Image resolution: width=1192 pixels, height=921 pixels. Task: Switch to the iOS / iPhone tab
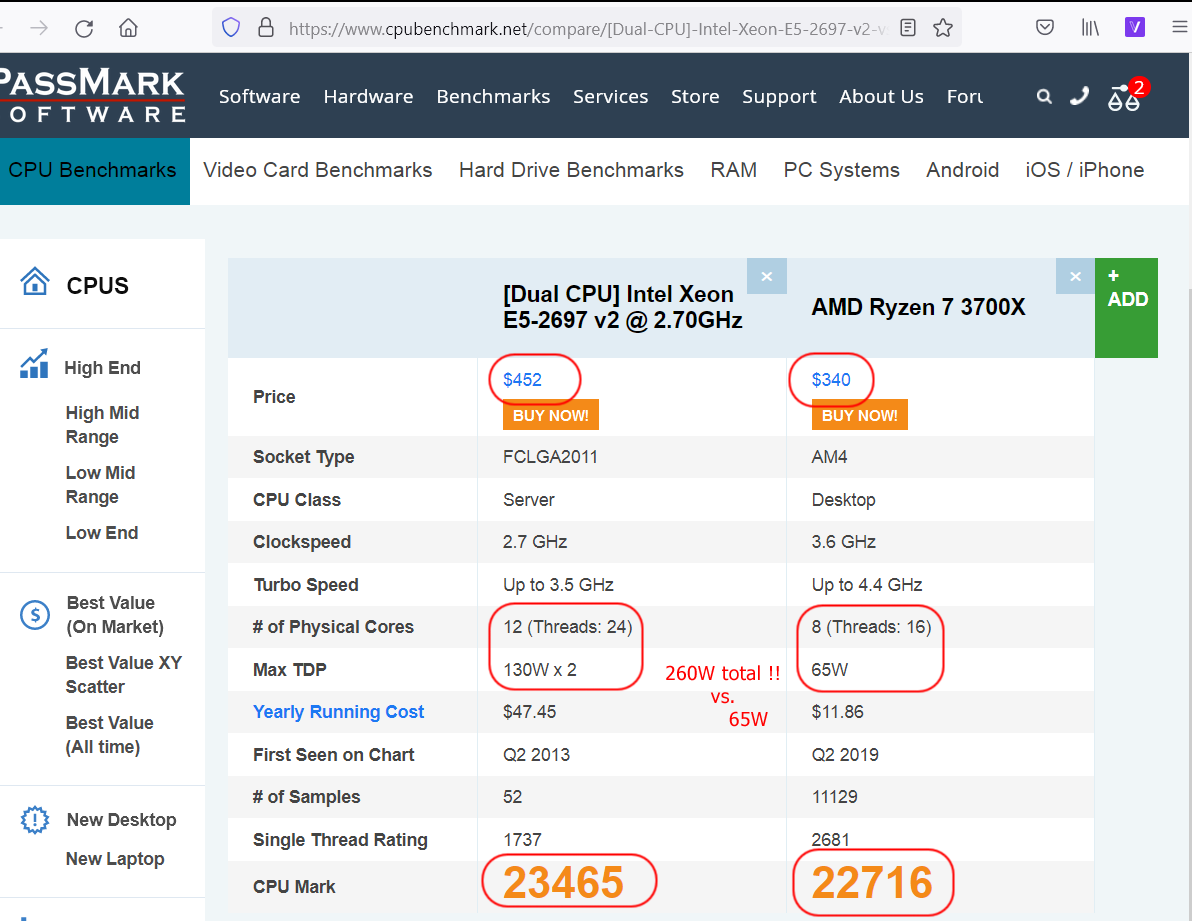click(1085, 170)
